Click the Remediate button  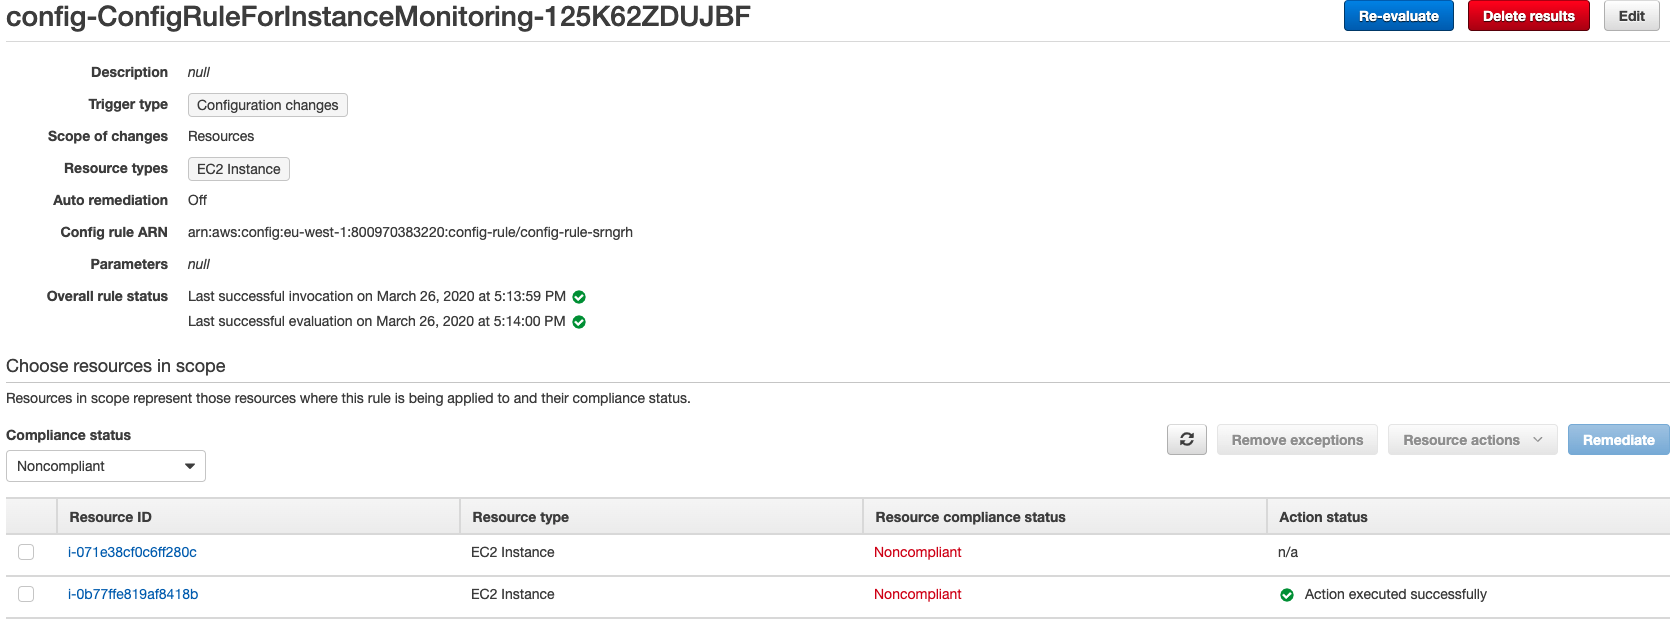pyautogui.click(x=1618, y=440)
